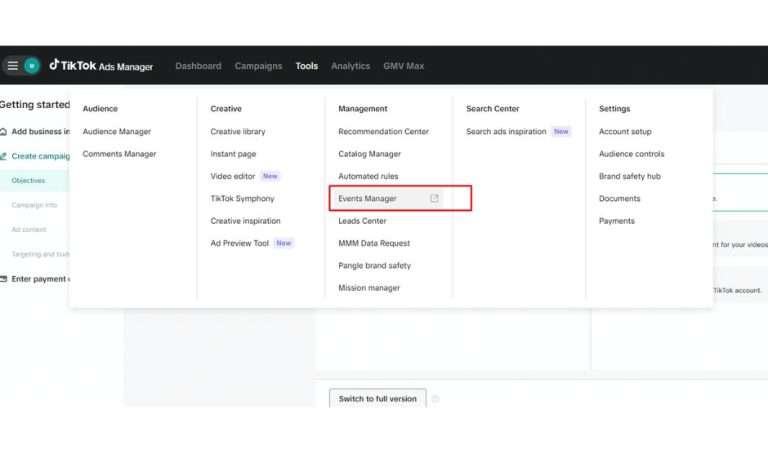Select Pangle brand safety

(x=374, y=265)
